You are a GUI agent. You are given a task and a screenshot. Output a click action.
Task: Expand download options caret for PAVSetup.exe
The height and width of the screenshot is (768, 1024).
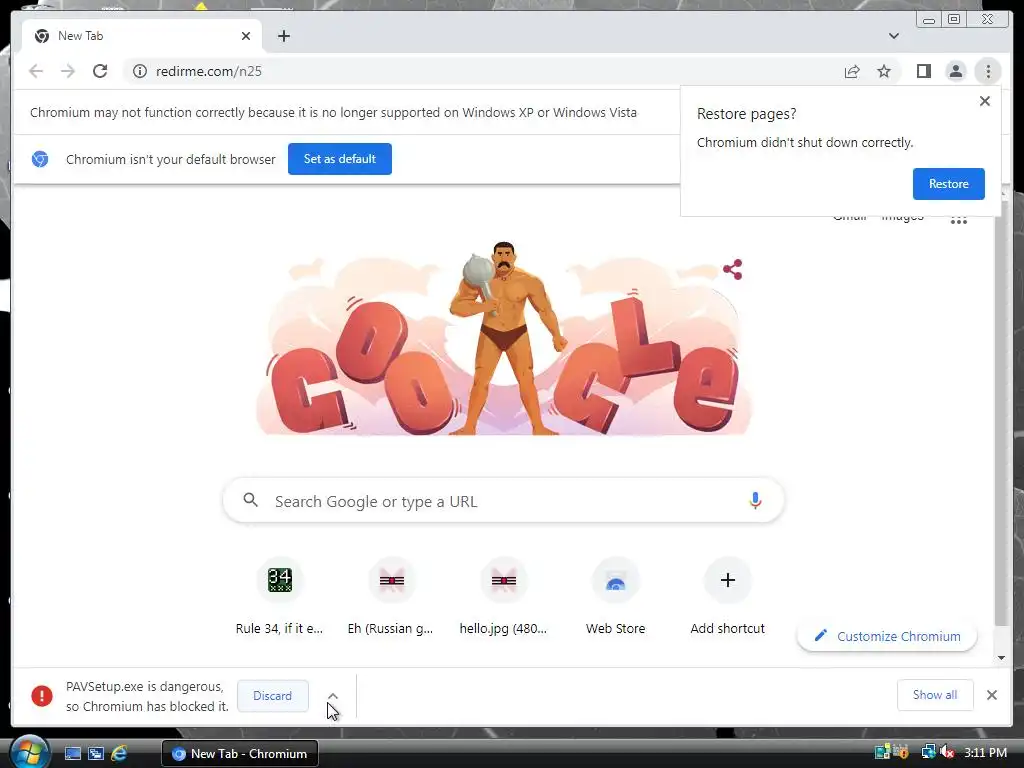click(332, 696)
